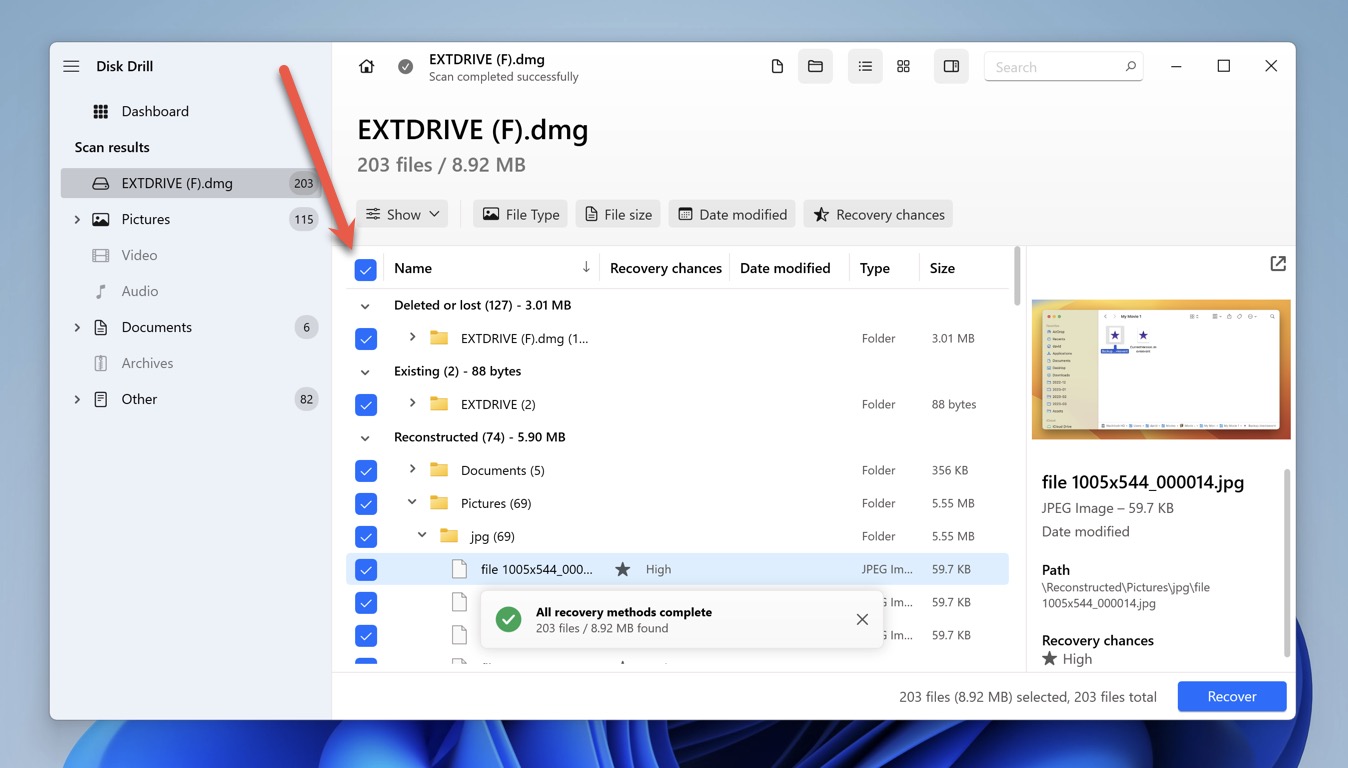Screen dimensions: 1348x768
Task: Click the Audio note icon in sidebar
Action: point(101,291)
